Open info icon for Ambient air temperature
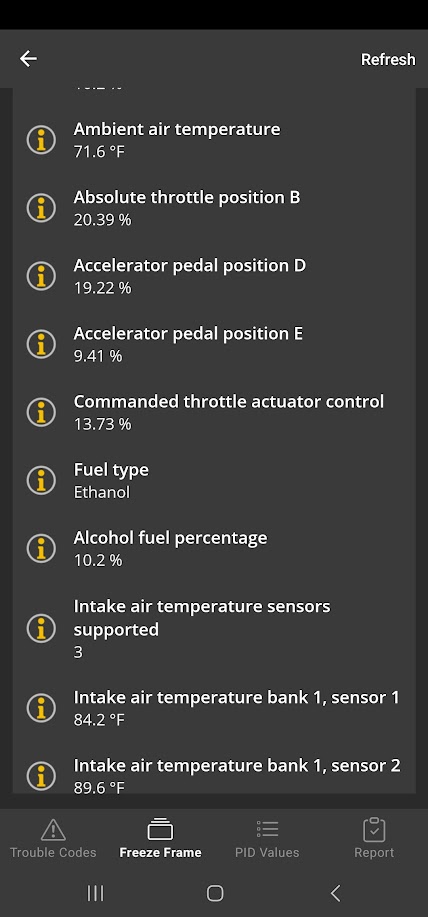 pyautogui.click(x=42, y=140)
